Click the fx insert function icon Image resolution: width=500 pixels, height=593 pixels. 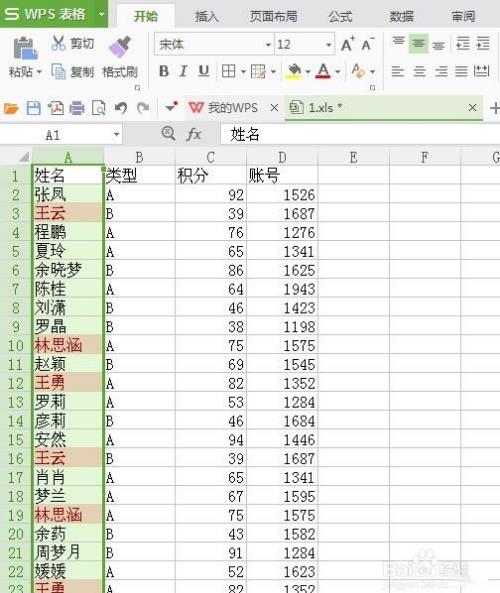pos(193,134)
